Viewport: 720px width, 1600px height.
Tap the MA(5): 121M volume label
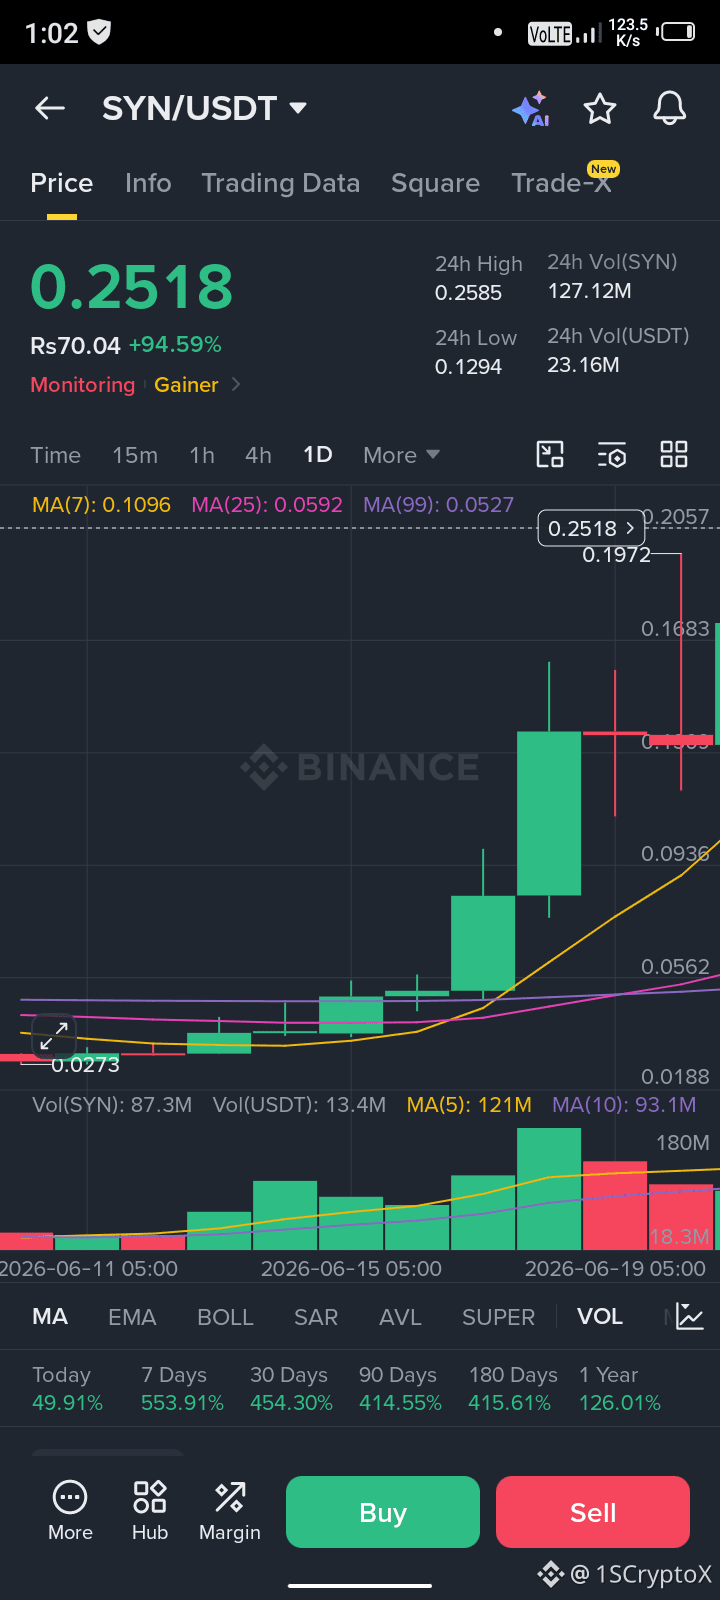click(x=469, y=1105)
